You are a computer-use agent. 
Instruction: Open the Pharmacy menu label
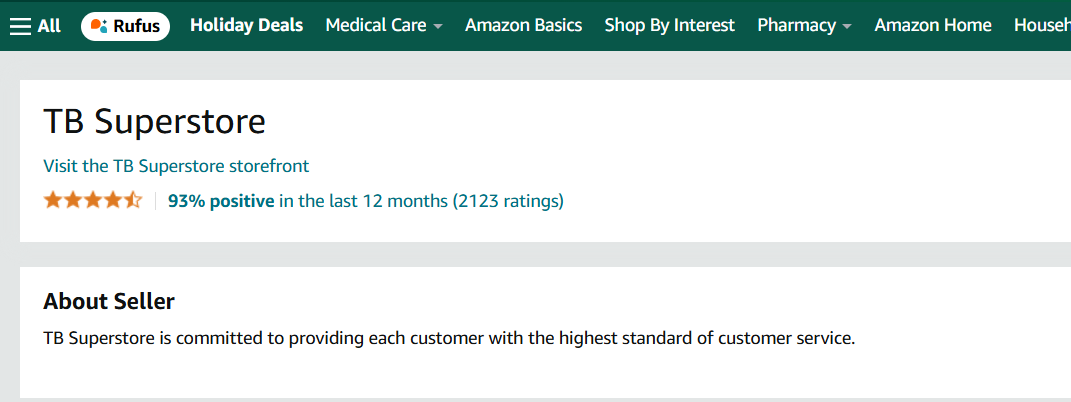point(796,26)
